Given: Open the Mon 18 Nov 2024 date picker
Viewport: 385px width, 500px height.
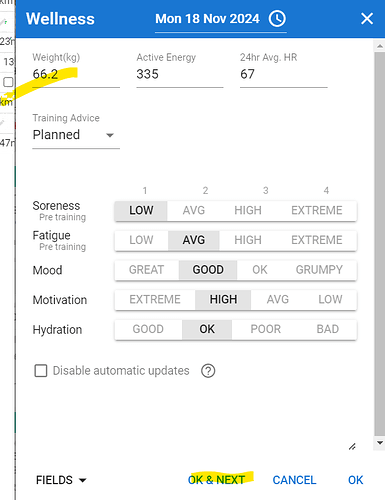Looking at the screenshot, I should 207,19.
